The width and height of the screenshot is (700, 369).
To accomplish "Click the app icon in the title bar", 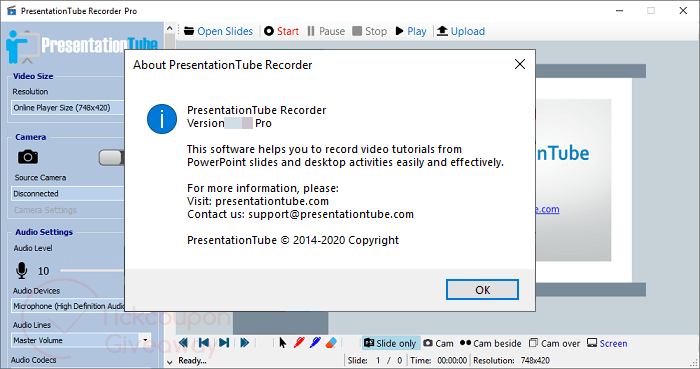I will [12, 11].
